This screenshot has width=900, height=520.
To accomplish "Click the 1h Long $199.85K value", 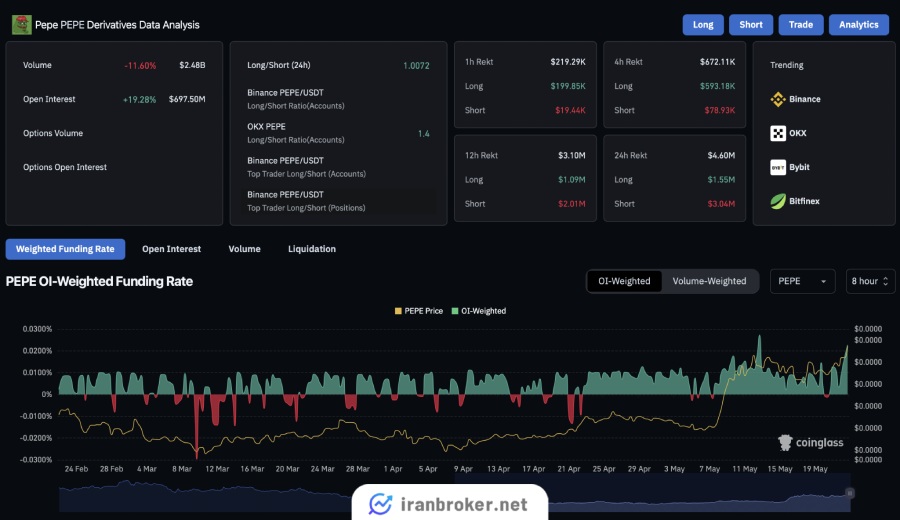I will (x=568, y=86).
